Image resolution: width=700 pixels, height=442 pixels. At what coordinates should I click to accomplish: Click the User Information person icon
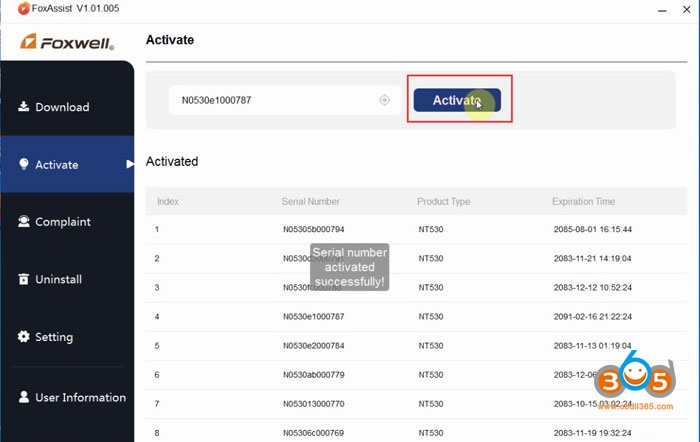pyautogui.click(x=24, y=397)
